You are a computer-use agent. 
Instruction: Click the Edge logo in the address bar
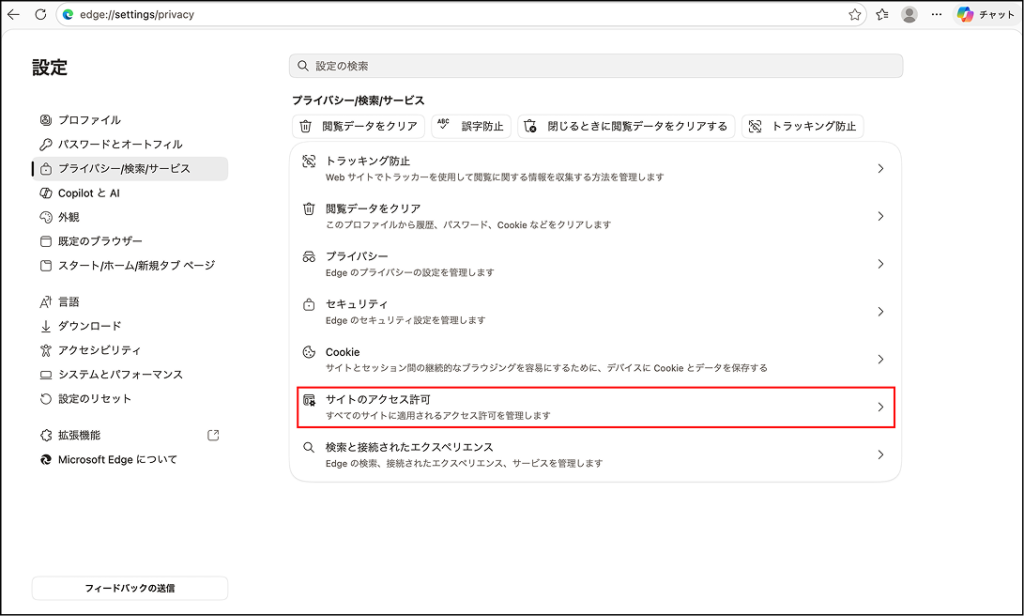pos(68,14)
